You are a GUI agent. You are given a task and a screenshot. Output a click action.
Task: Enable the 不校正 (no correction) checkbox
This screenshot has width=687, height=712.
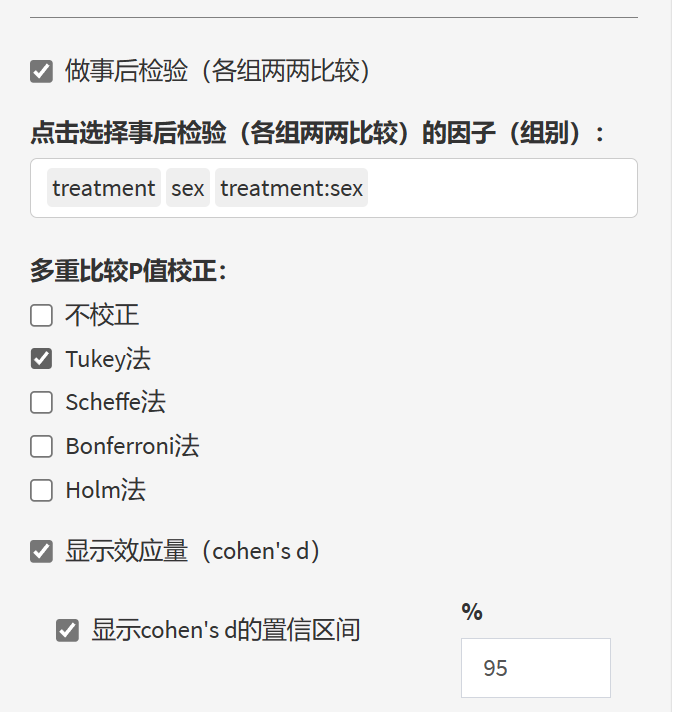pos(41,316)
